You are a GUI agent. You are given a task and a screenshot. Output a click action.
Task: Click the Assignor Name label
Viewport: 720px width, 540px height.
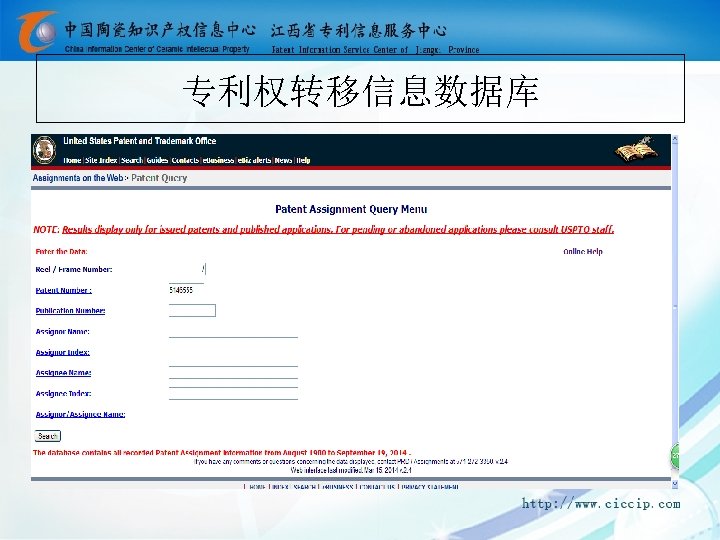(x=62, y=332)
